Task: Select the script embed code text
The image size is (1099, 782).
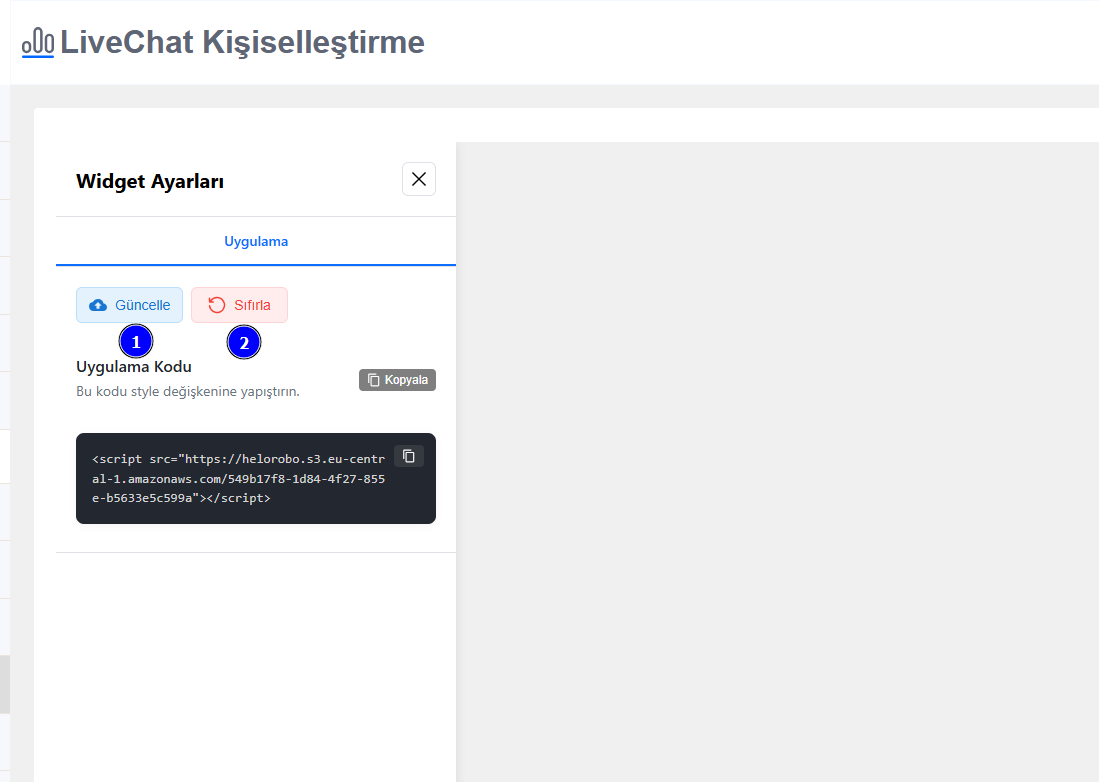Action: tap(240, 478)
